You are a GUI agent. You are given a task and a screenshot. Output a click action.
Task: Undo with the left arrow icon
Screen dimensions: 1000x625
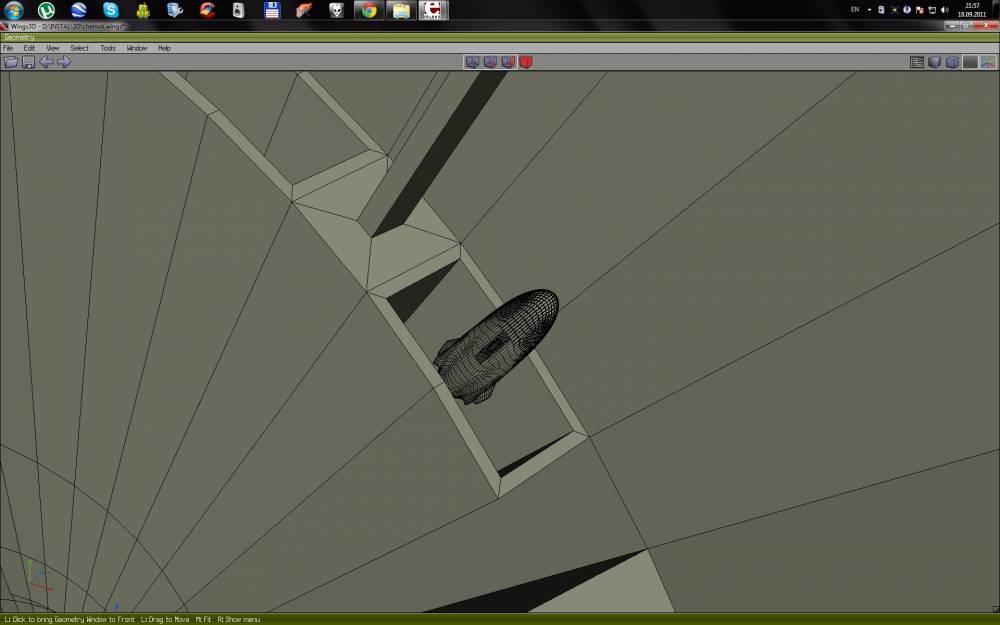point(46,62)
